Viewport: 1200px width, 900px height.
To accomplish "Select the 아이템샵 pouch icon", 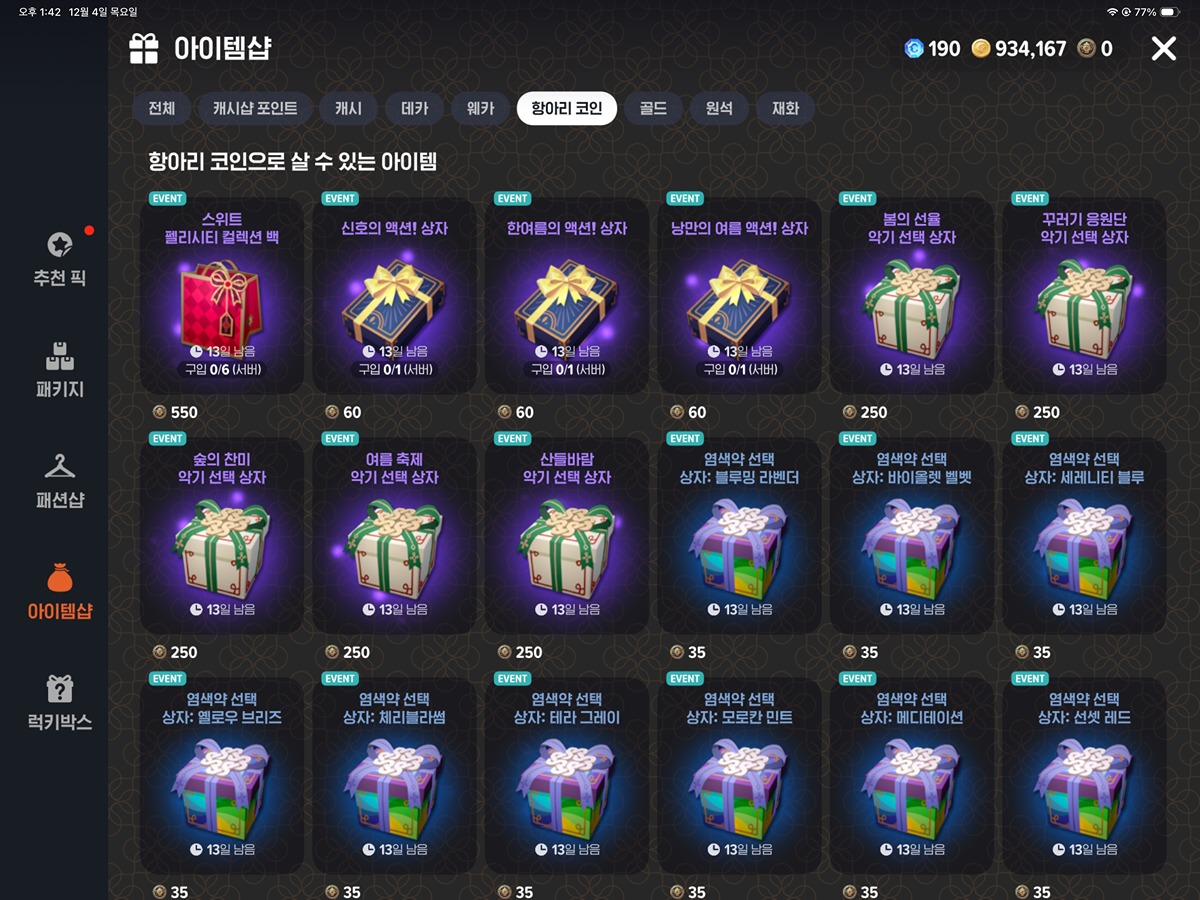I will (x=60, y=577).
